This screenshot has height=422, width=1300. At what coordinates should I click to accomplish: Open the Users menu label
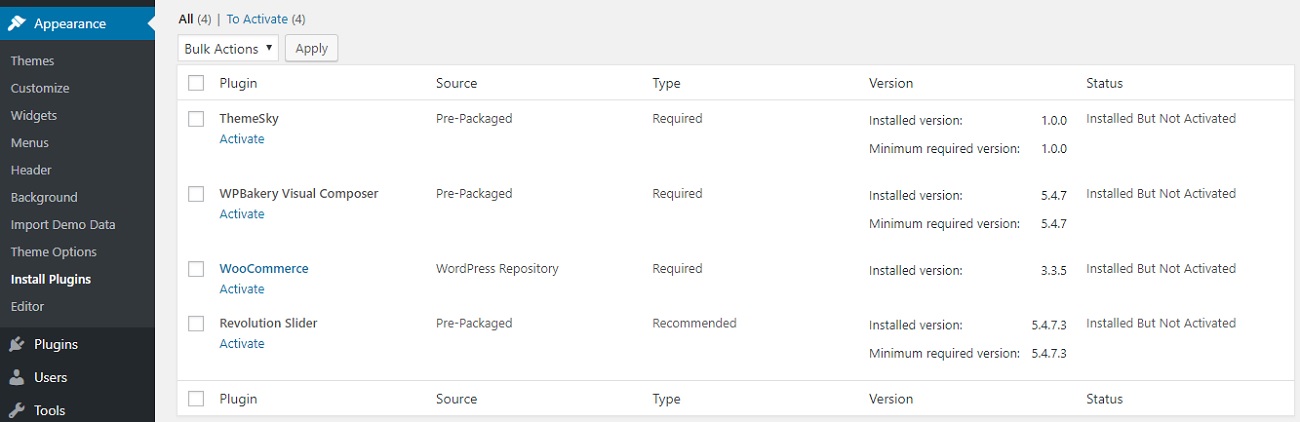(x=51, y=377)
